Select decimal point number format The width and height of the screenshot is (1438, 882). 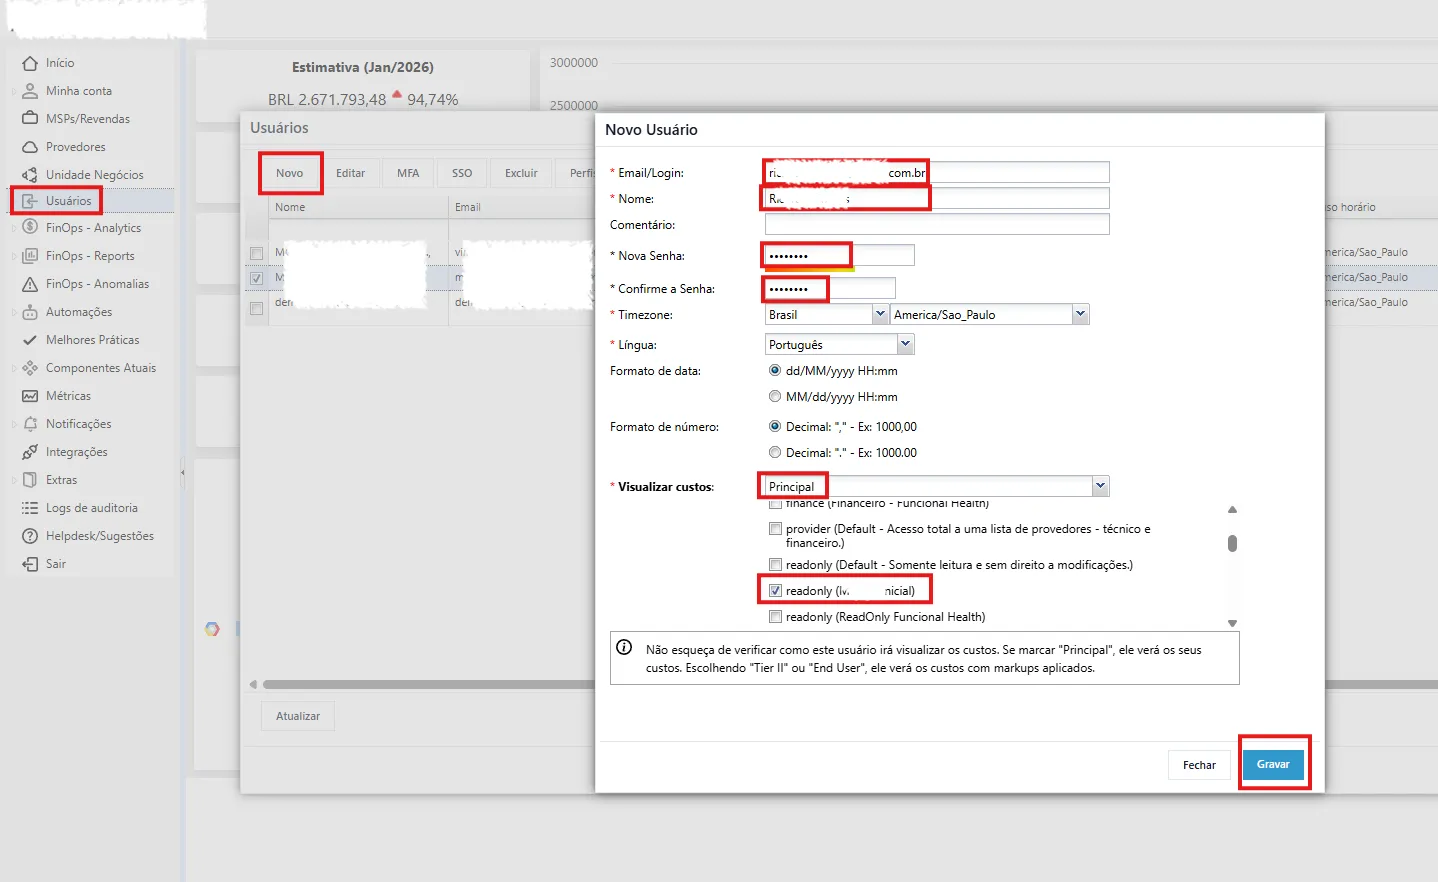click(775, 452)
